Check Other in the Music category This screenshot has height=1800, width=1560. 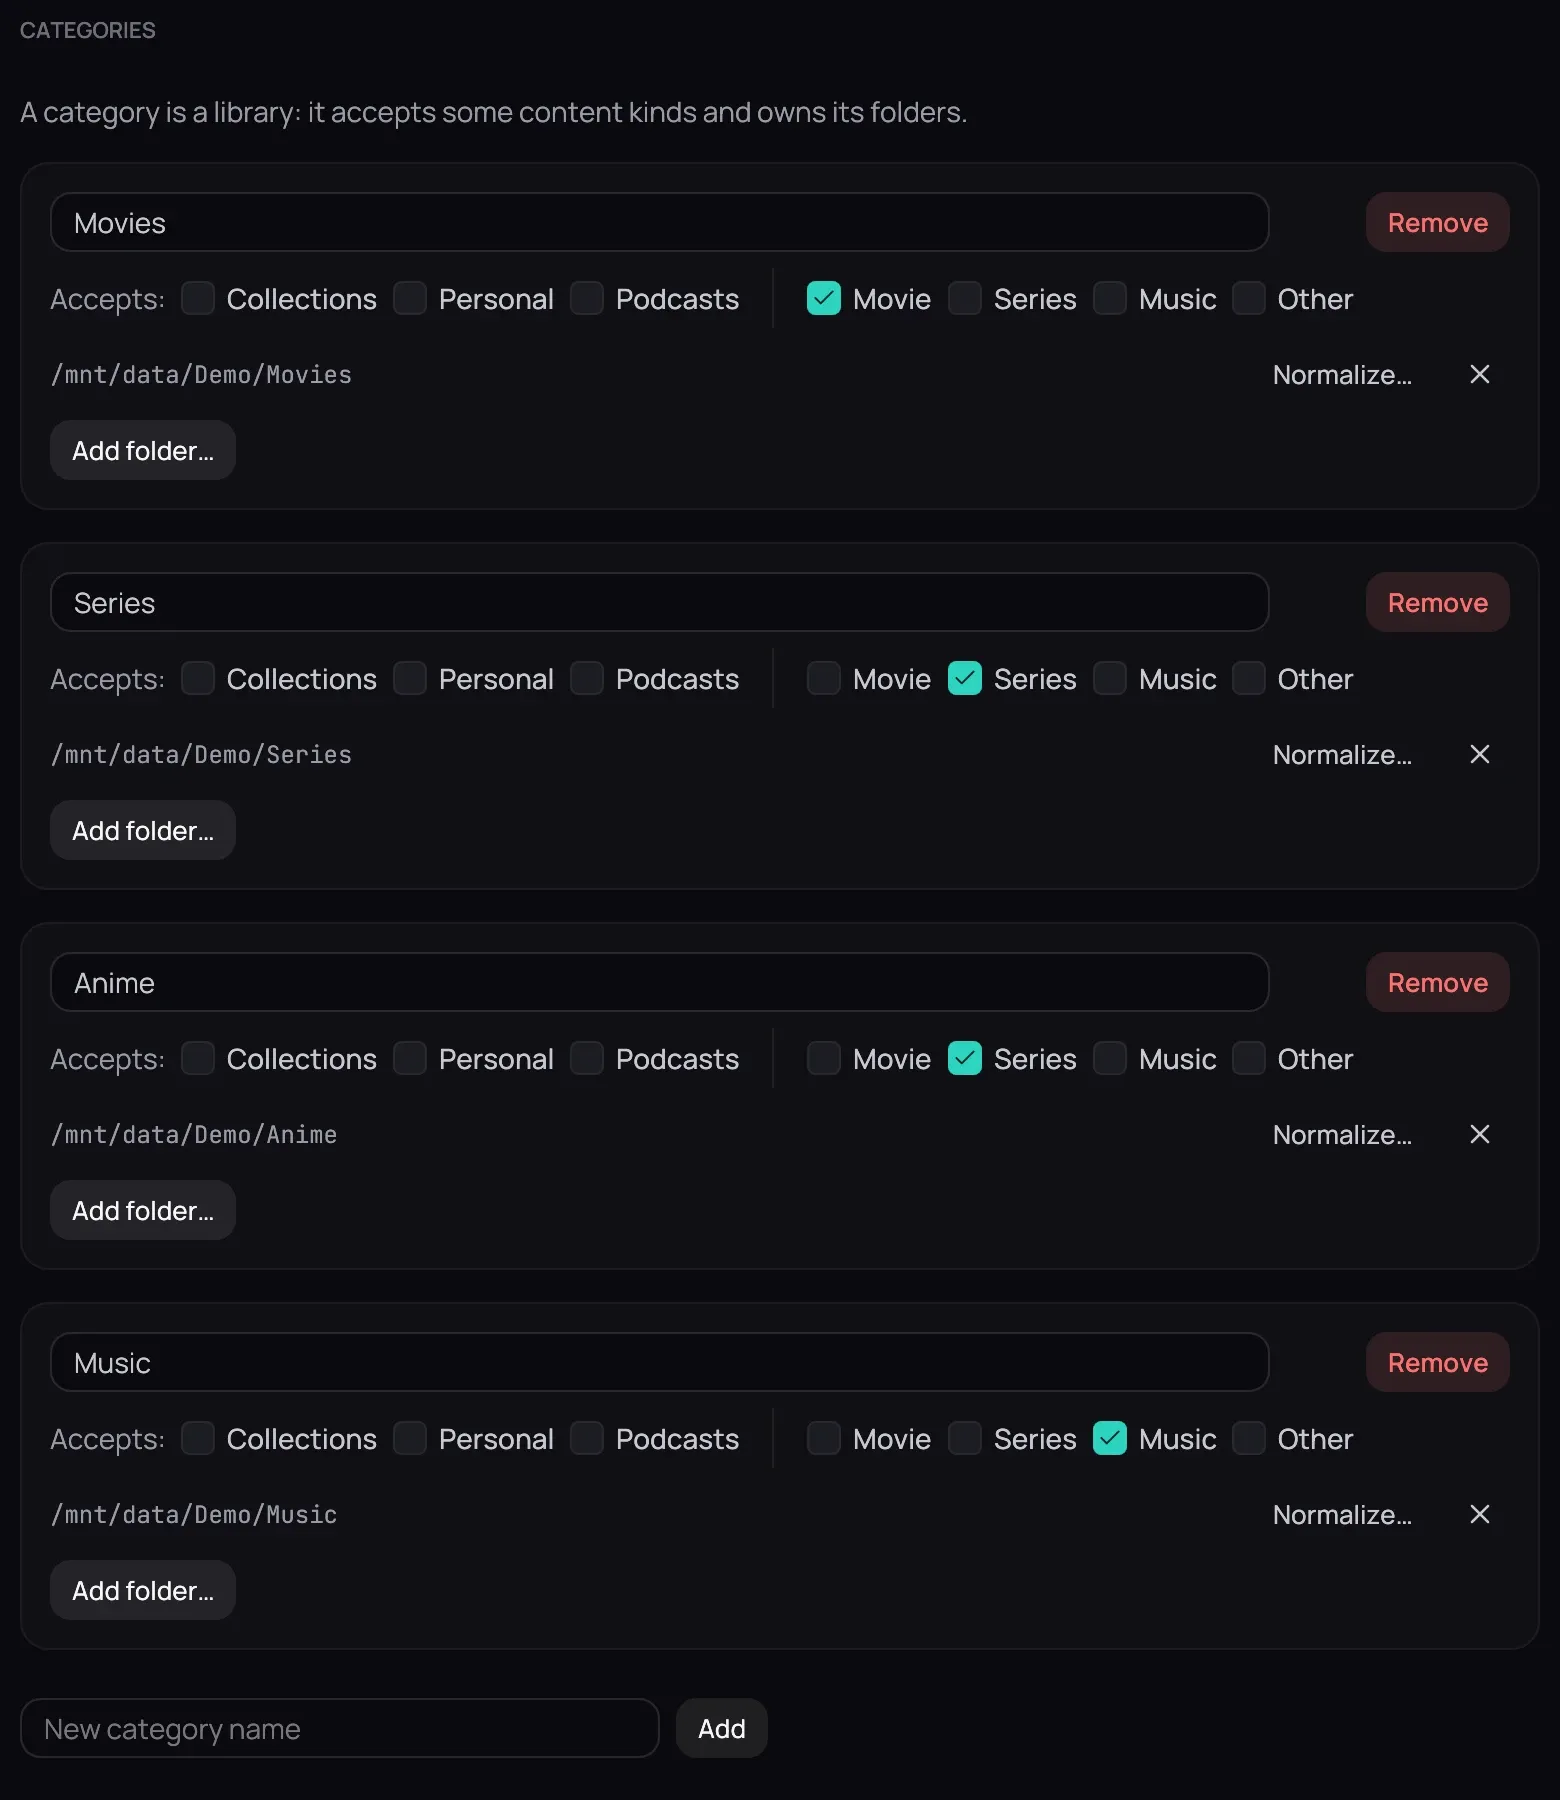(1249, 1438)
